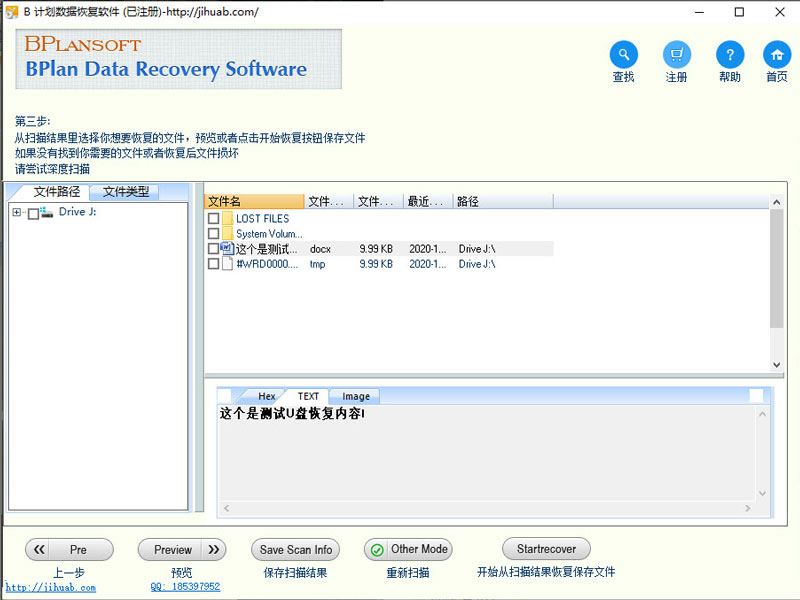Select the LOST FILES row name

[262, 218]
